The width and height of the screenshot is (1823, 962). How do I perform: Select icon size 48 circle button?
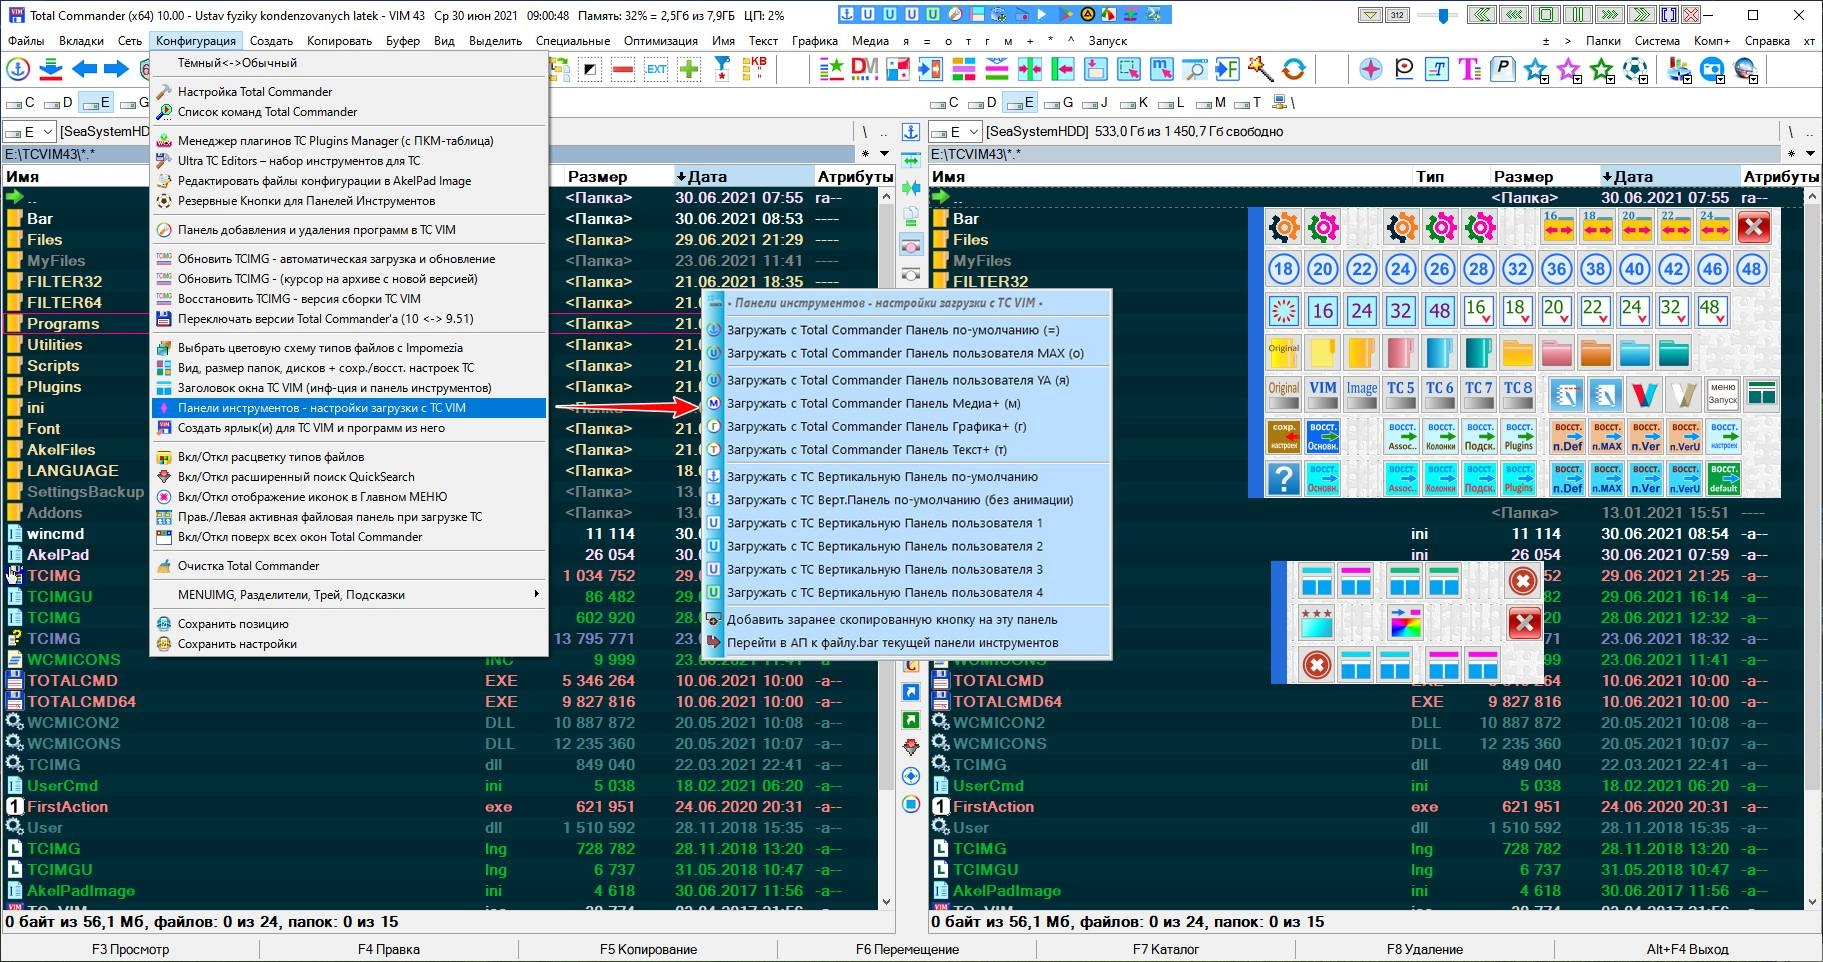point(1751,269)
